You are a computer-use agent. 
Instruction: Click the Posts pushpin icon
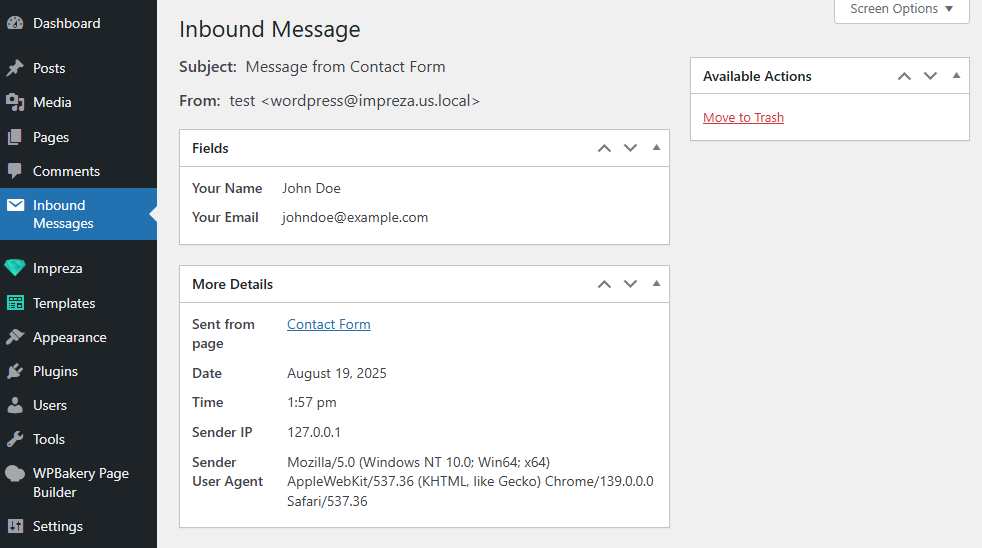pos(15,68)
